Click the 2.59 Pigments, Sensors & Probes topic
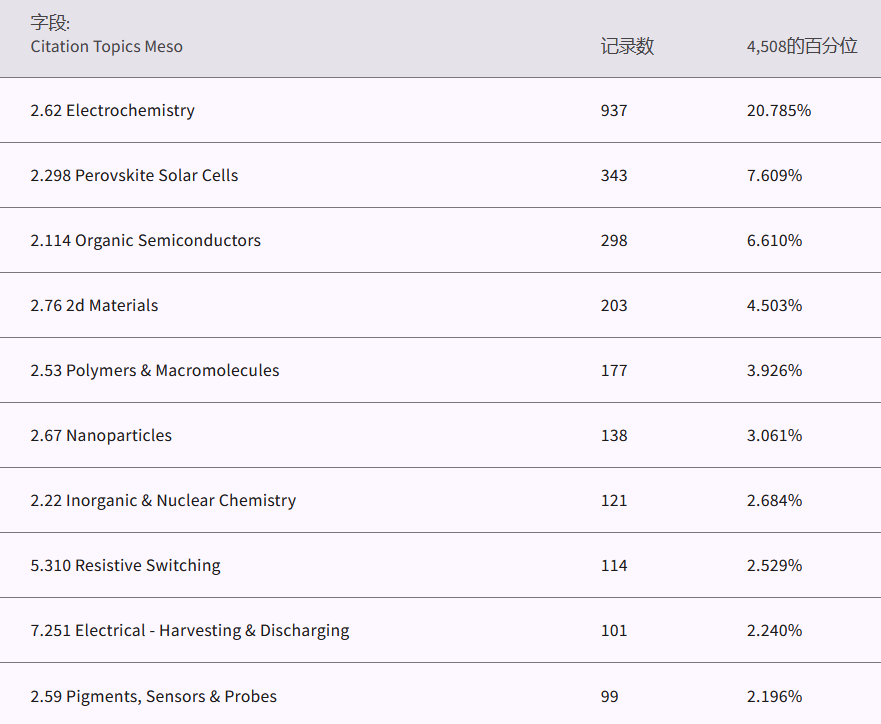Screen dimensions: 881x724 click(x=153, y=696)
